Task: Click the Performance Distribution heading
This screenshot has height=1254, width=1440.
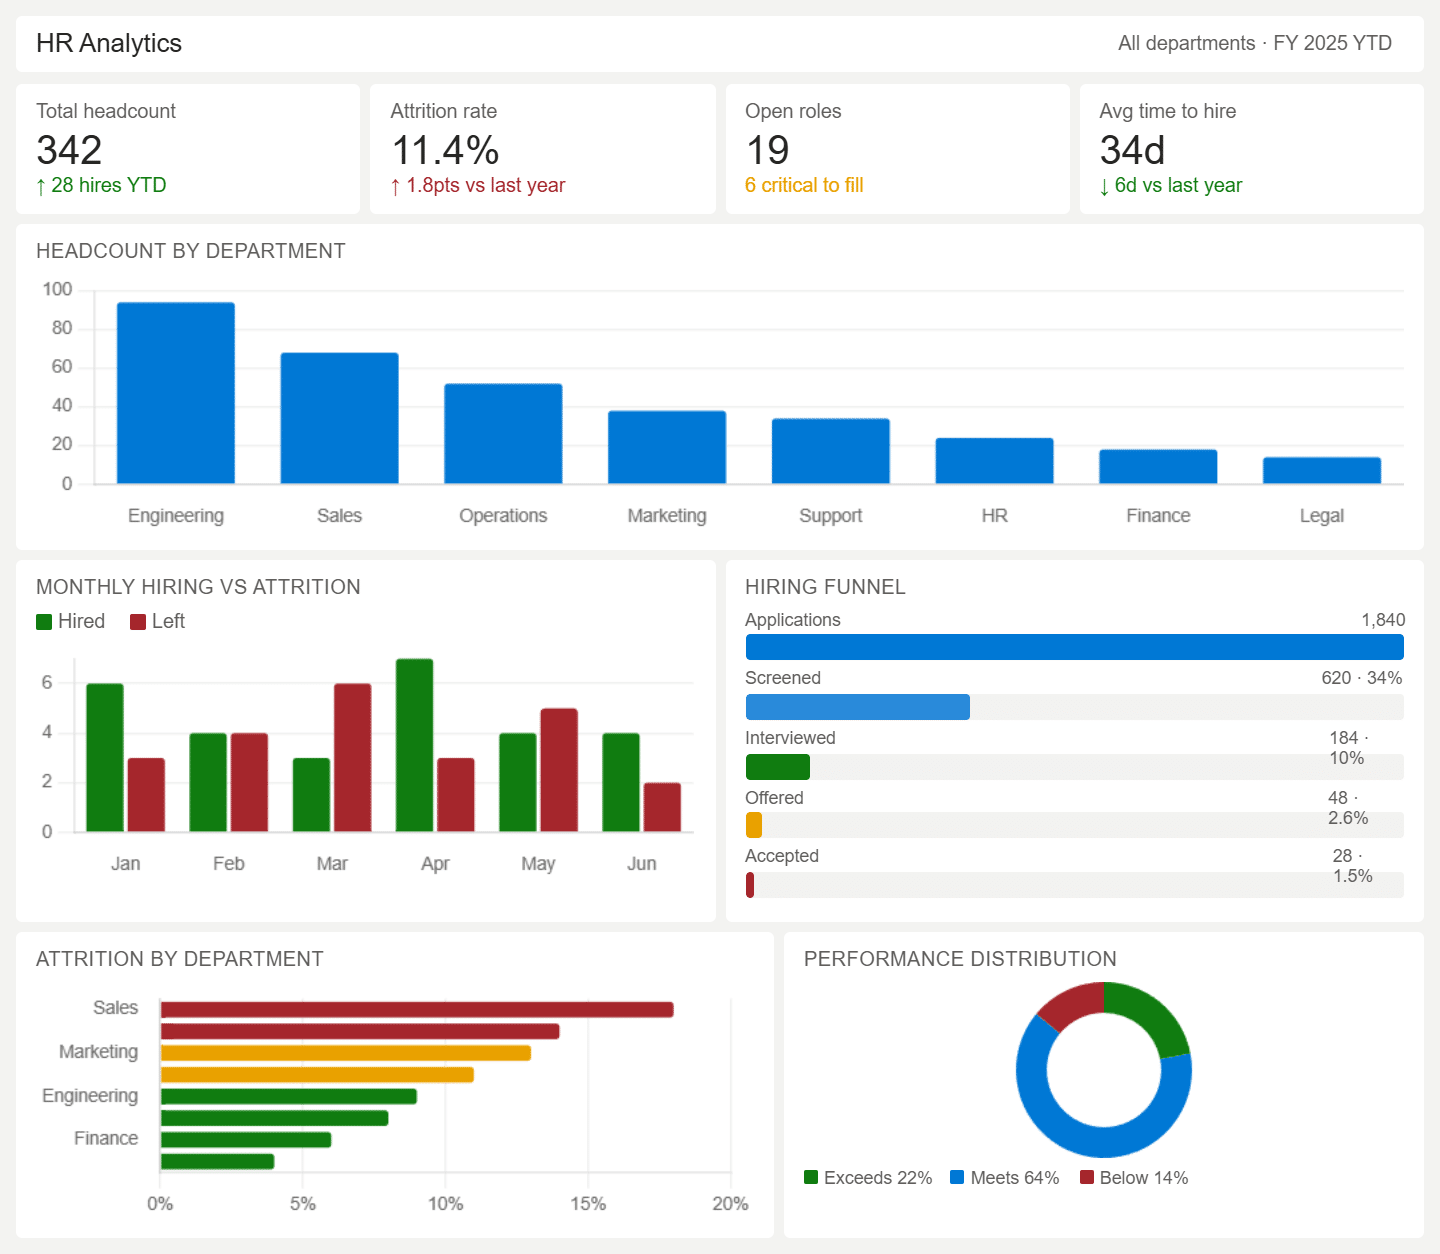Action: pyautogui.click(x=960, y=959)
